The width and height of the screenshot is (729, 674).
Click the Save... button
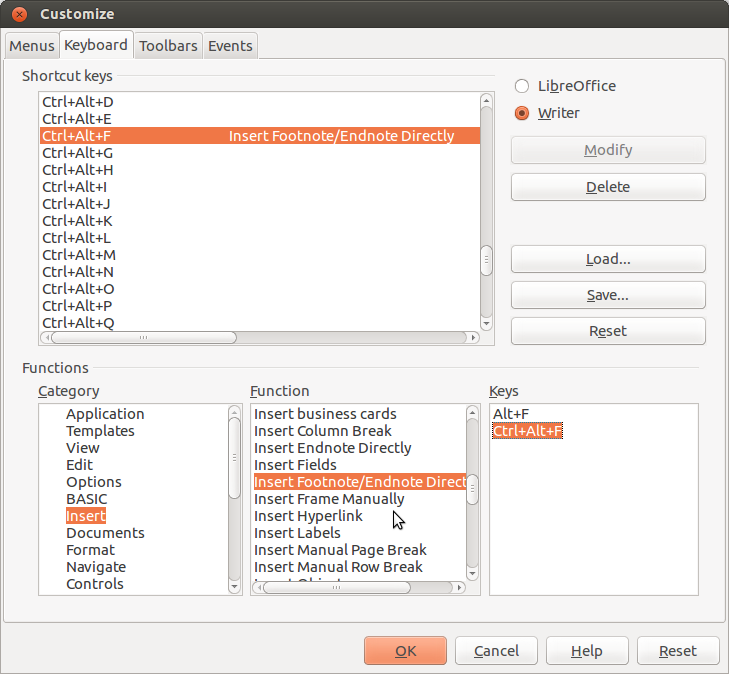point(608,295)
